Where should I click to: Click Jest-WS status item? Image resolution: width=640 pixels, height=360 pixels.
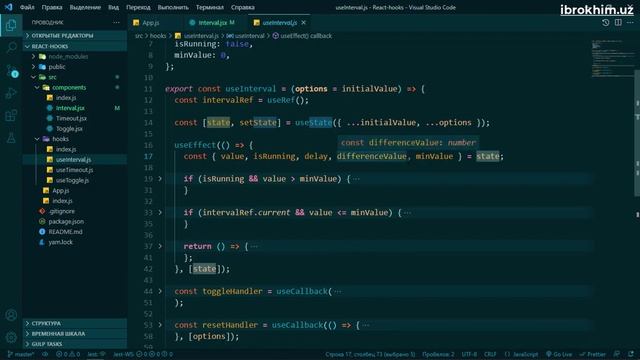(x=142, y=354)
